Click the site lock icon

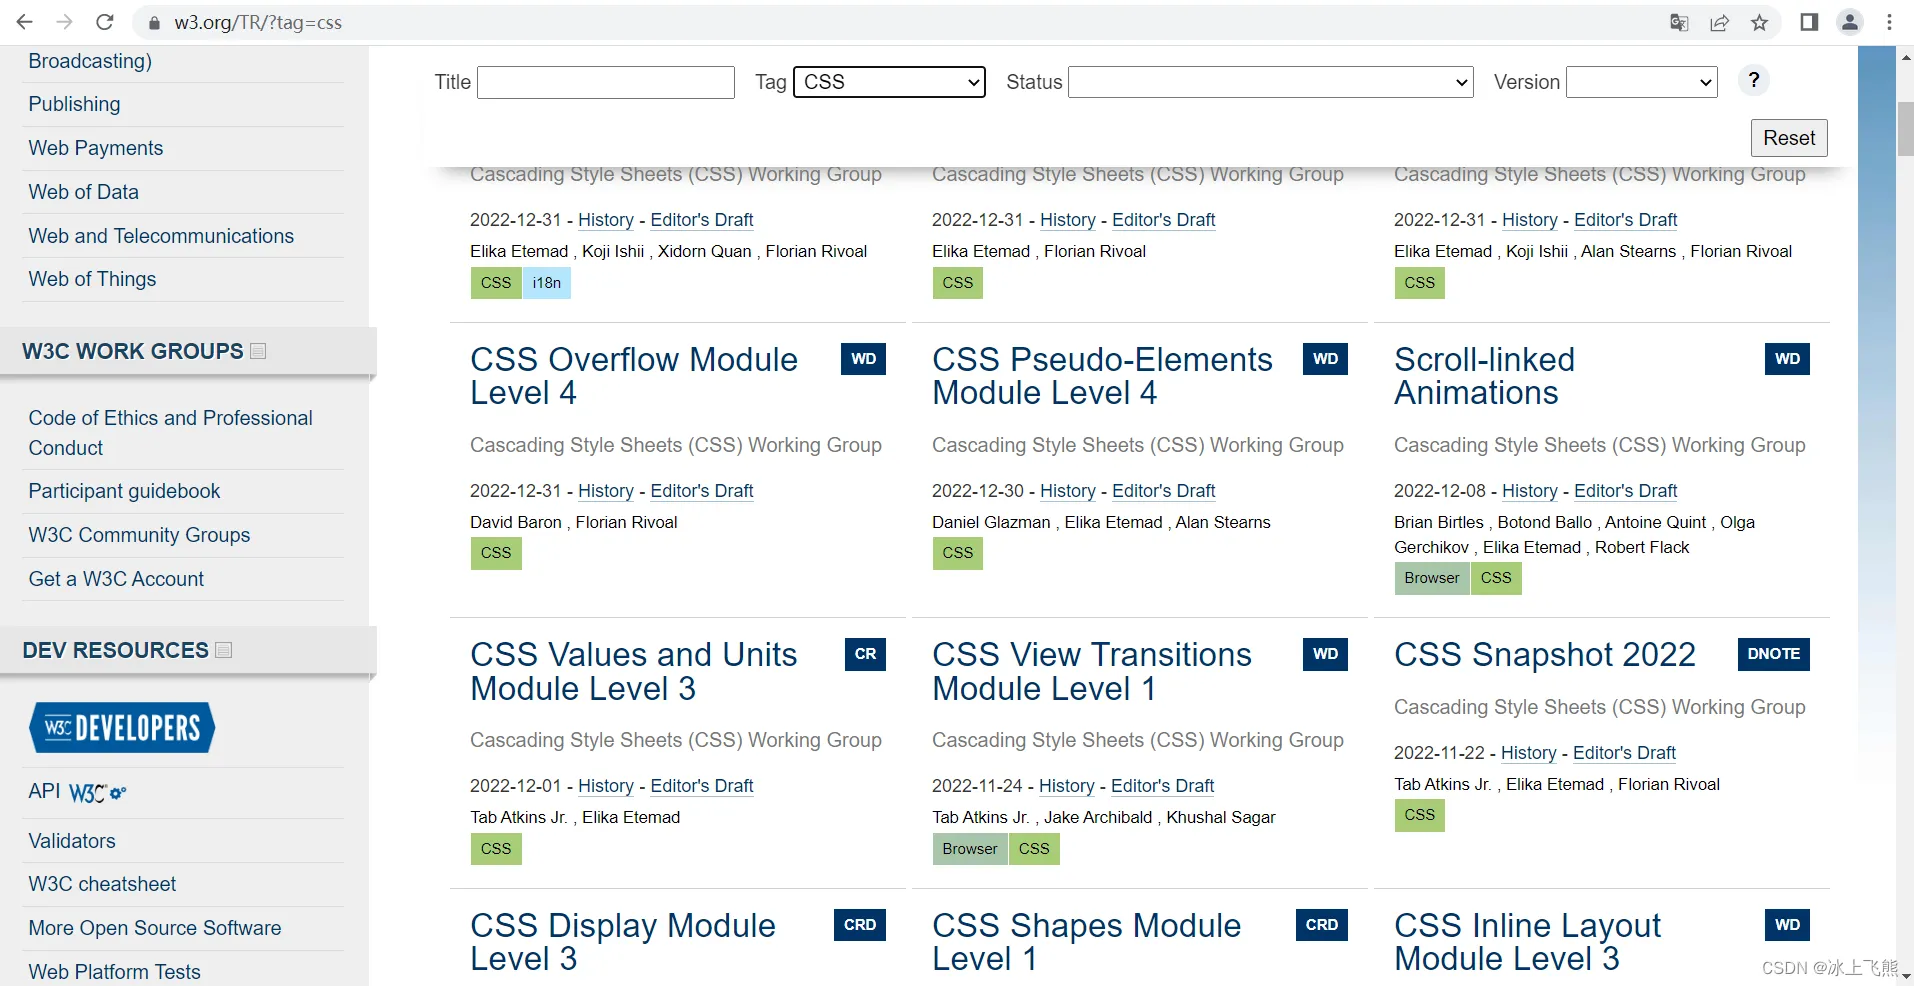point(153,22)
